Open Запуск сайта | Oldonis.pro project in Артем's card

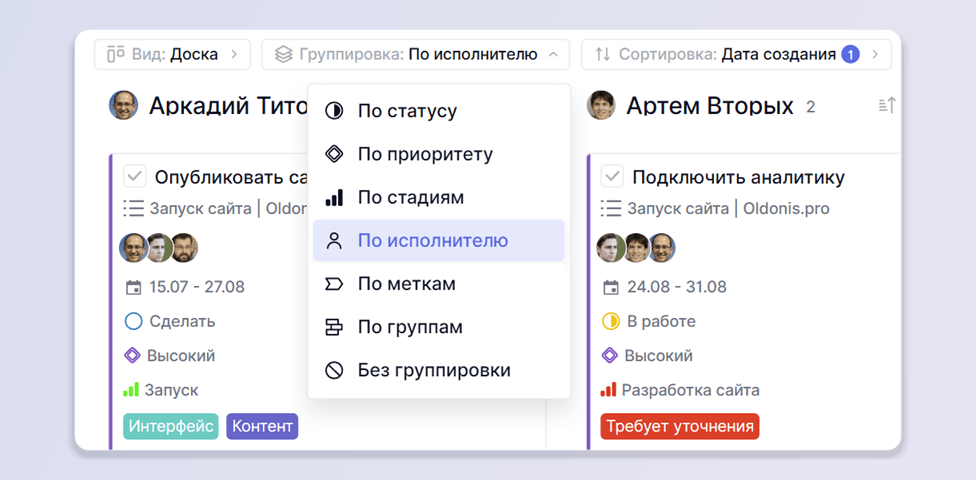tap(728, 209)
